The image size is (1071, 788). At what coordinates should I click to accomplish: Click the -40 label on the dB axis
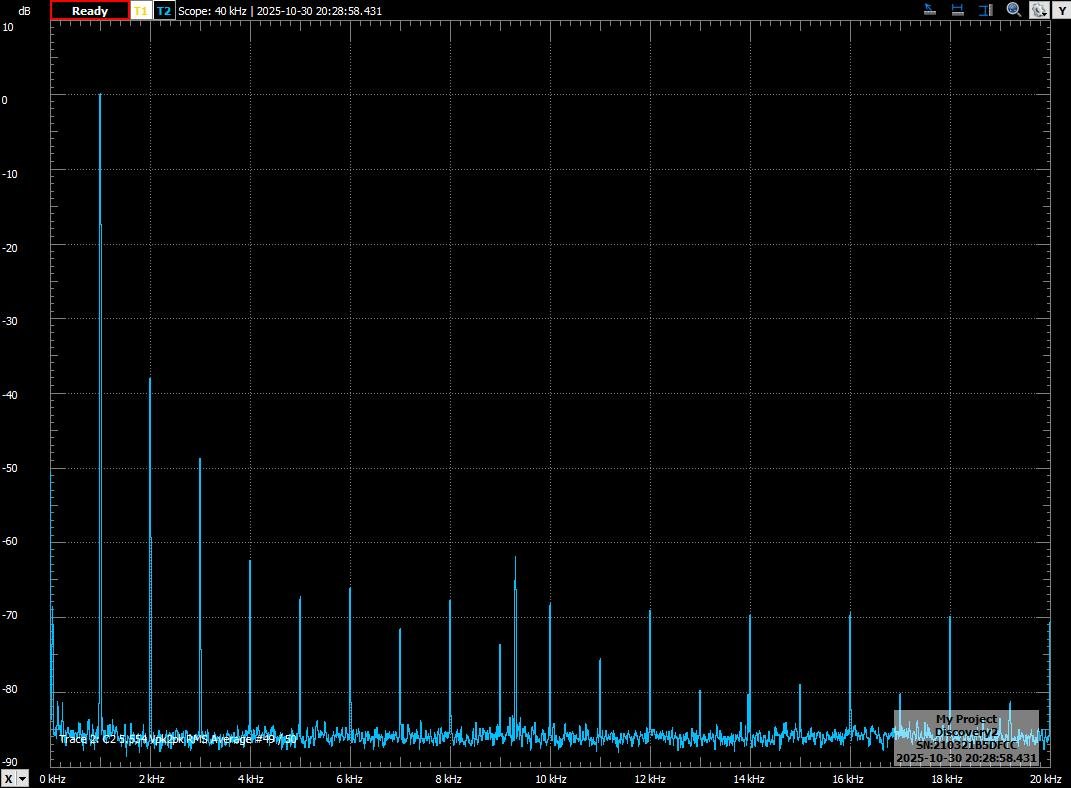[x=8, y=394]
